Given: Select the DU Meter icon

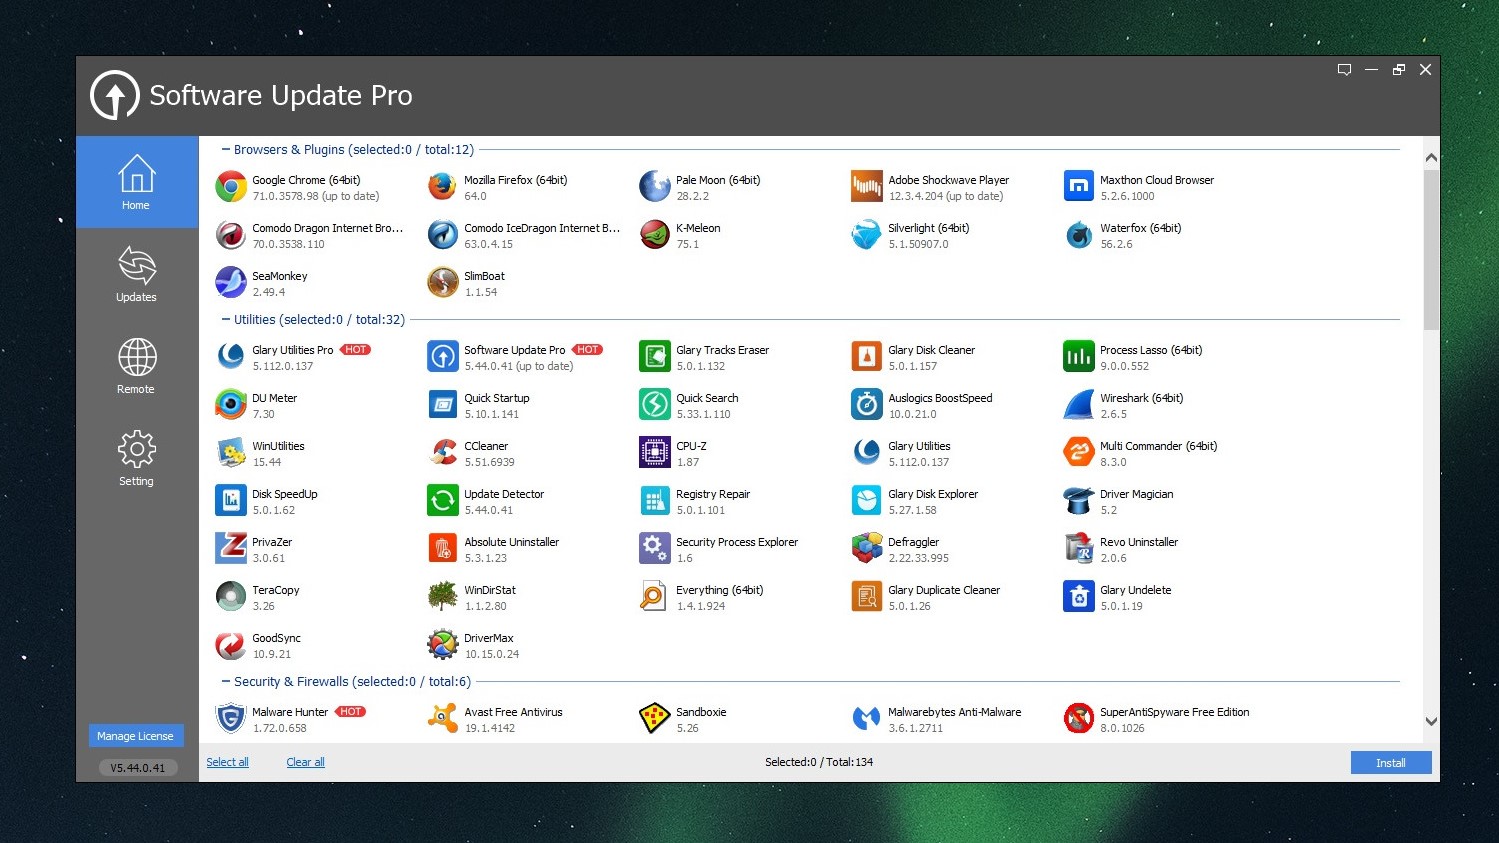Looking at the screenshot, I should 231,405.
